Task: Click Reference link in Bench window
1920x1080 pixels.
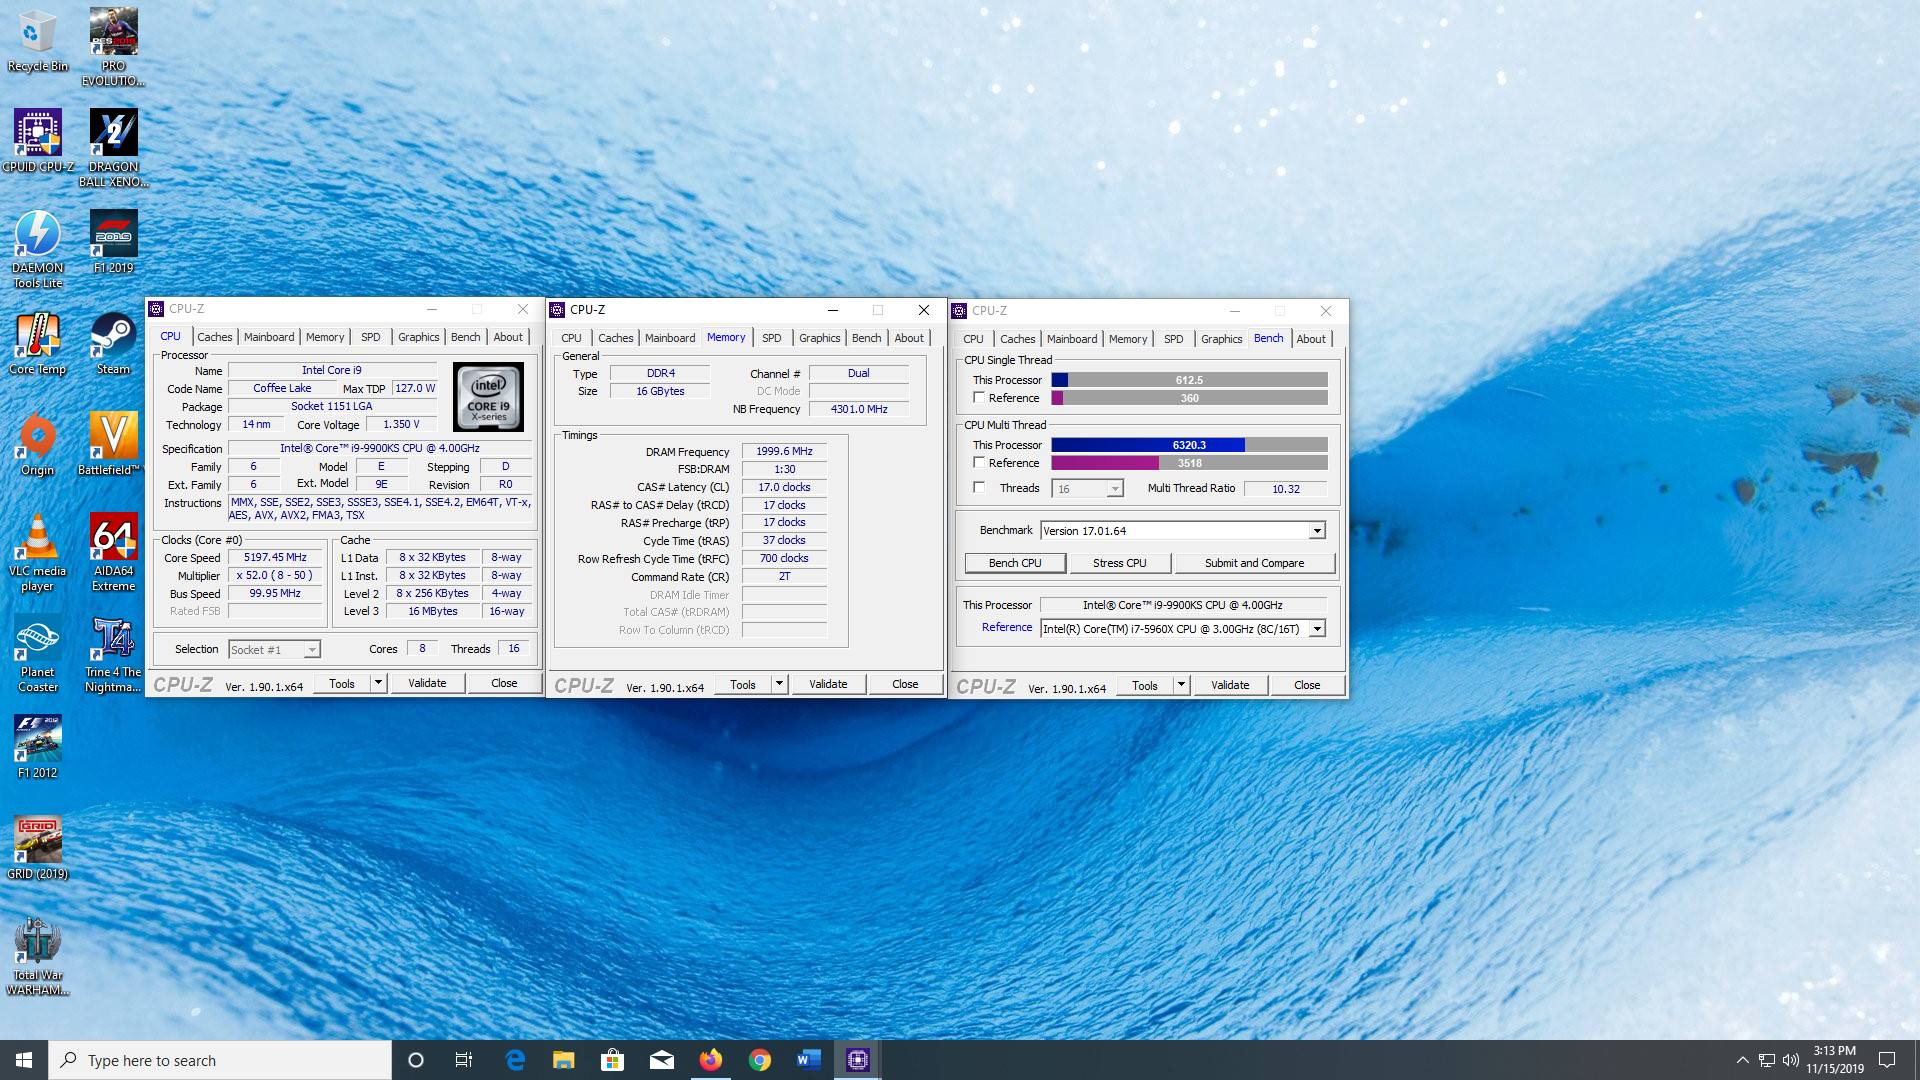Action: 1007,627
